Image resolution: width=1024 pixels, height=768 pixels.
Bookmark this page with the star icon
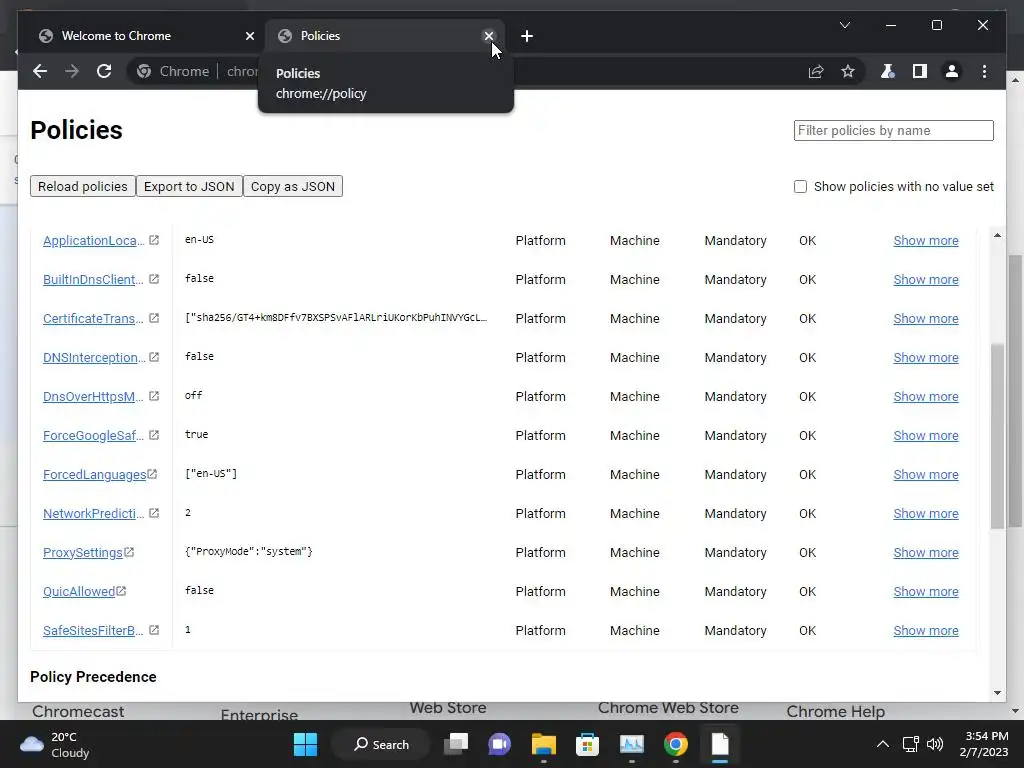(848, 71)
